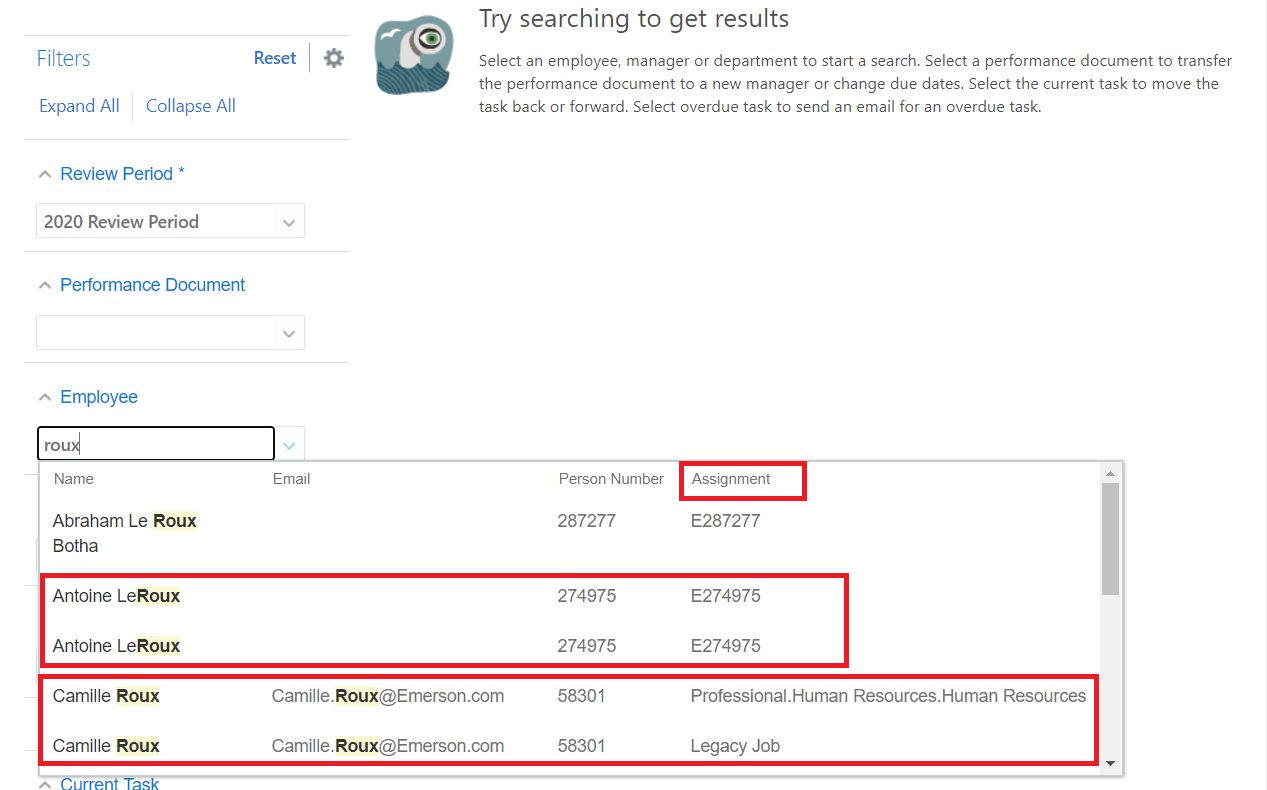
Task: Click the Assignment column header
Action: [731, 479]
